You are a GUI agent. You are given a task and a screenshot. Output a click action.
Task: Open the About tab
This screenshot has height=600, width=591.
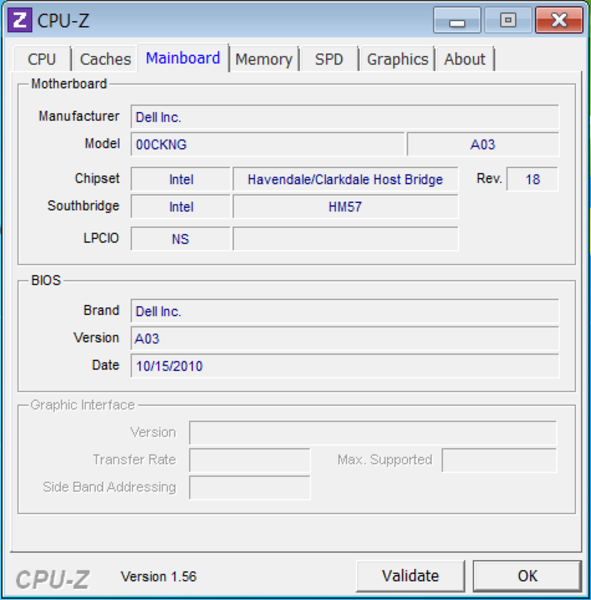[x=465, y=59]
